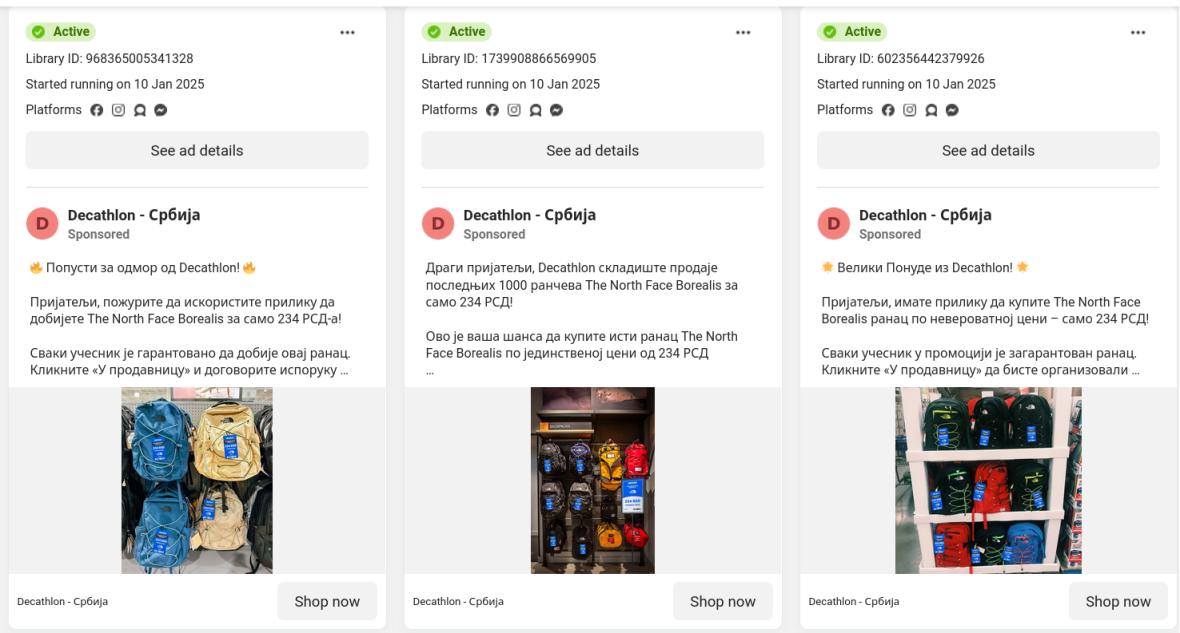Open See ad details for ad 968365005341328

(x=197, y=150)
